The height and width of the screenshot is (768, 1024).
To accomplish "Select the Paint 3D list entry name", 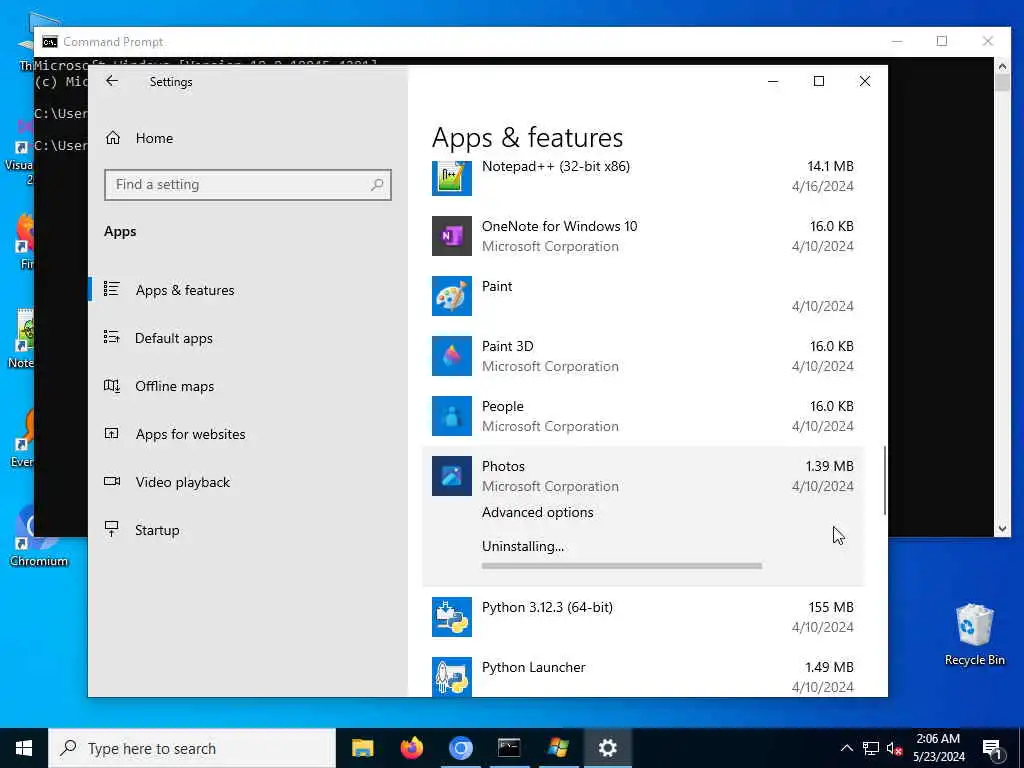I will click(507, 346).
